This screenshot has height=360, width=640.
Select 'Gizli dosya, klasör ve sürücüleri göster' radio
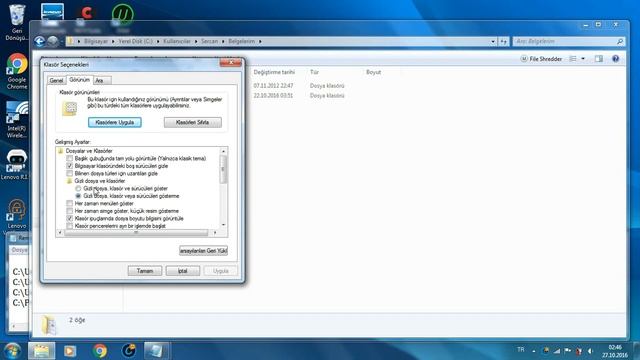pyautogui.click(x=78, y=189)
